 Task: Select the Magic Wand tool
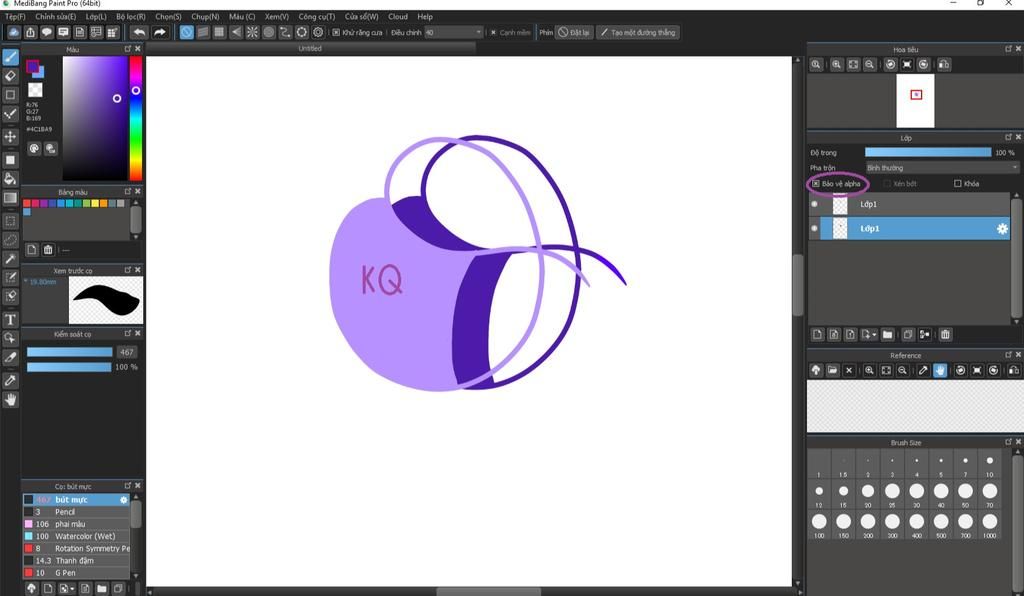pos(10,259)
